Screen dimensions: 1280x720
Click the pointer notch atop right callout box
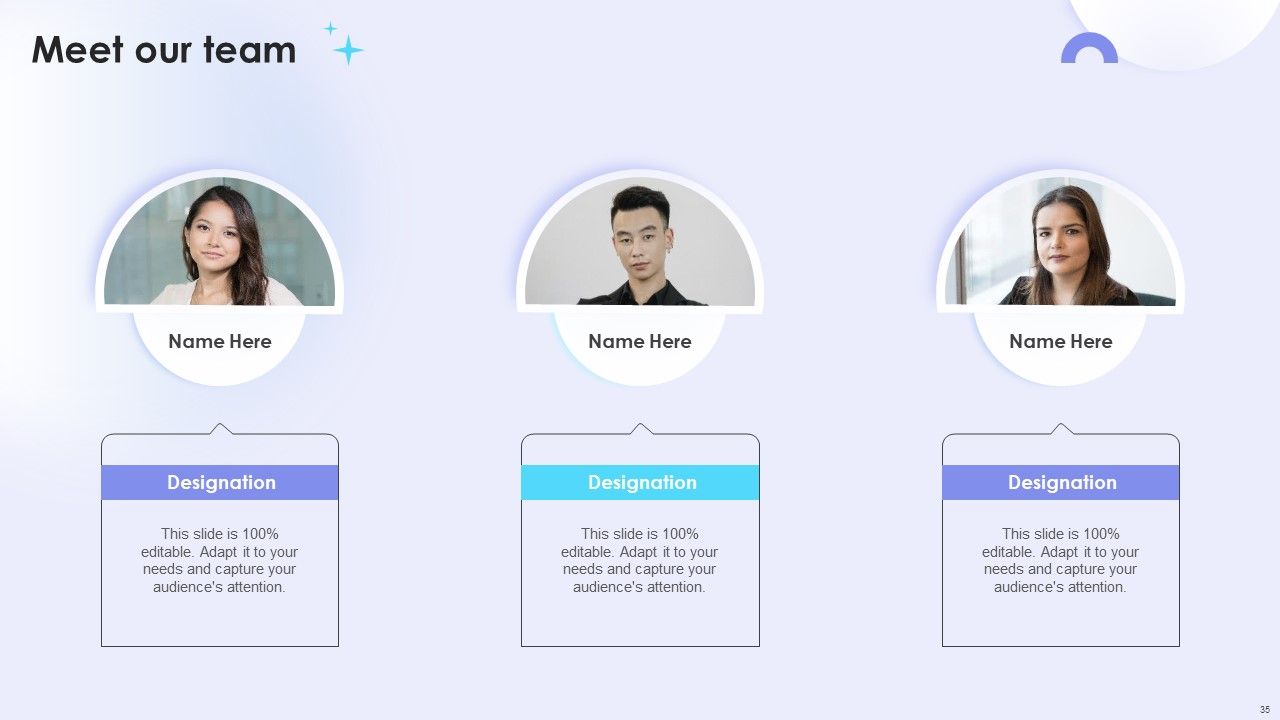coord(1061,429)
